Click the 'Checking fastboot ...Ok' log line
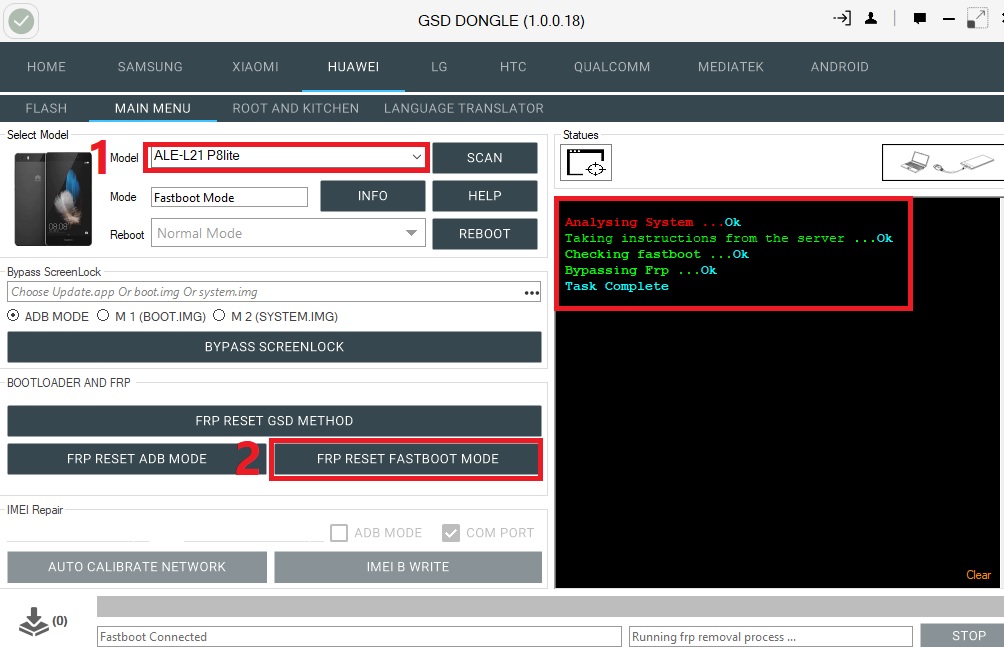Image resolution: width=1004 pixels, height=647 pixels. tap(656, 254)
